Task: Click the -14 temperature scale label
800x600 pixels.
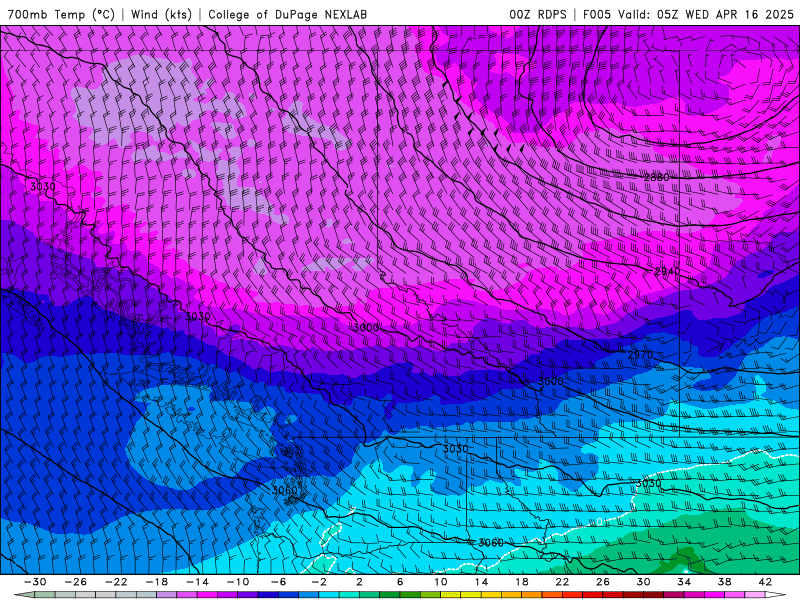Action: coord(197,582)
